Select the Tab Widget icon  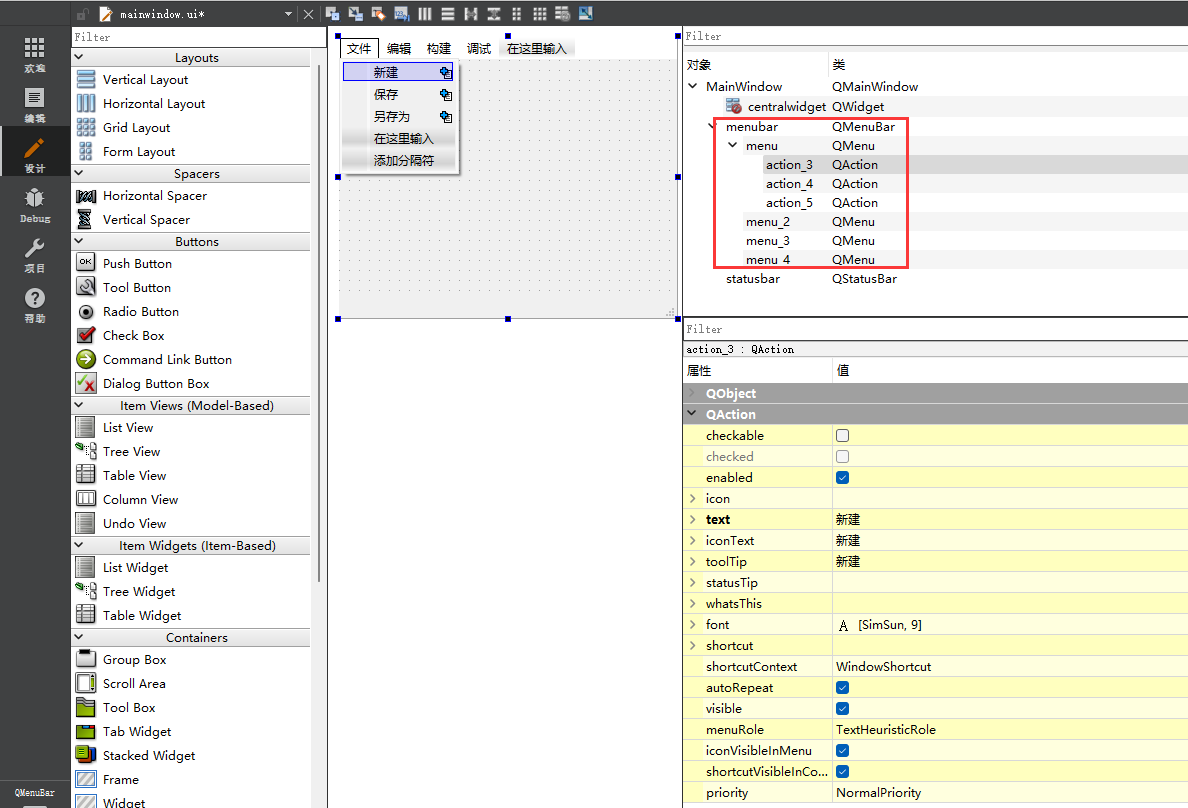86,731
